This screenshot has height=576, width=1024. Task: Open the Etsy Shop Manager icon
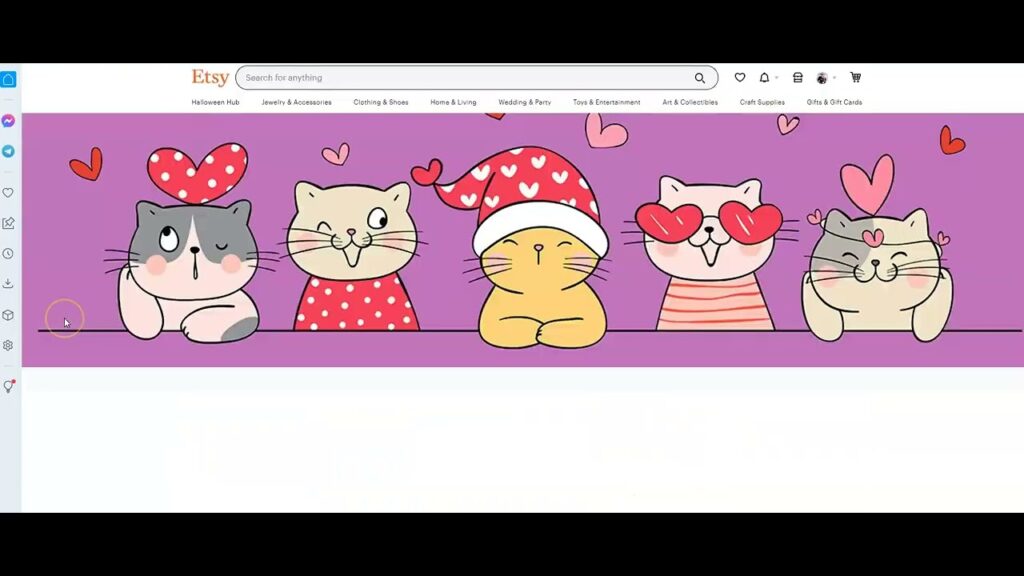(797, 78)
